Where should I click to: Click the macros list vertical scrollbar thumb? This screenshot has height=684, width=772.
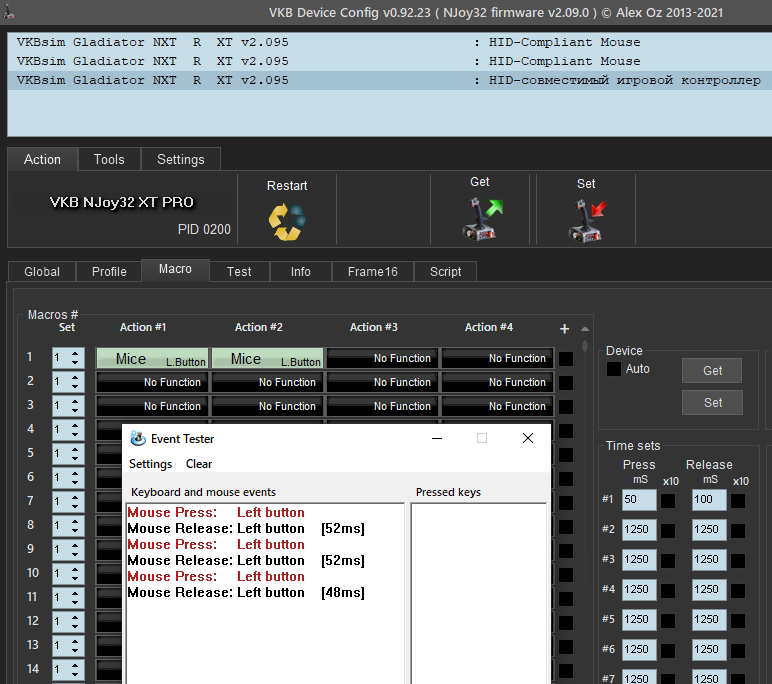pyautogui.click(x=585, y=346)
